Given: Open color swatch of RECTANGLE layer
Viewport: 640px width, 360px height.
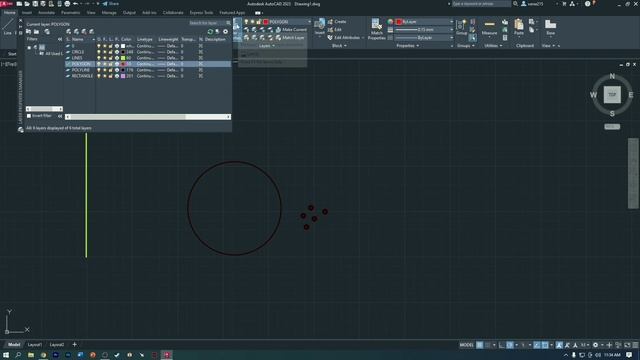Looking at the screenshot, I should click(123, 76).
